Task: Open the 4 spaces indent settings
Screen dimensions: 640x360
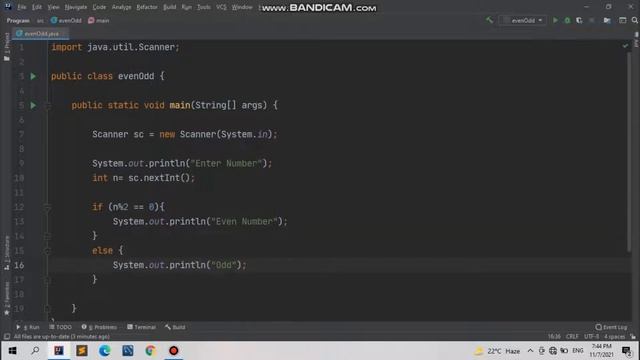Action: (x=614, y=337)
